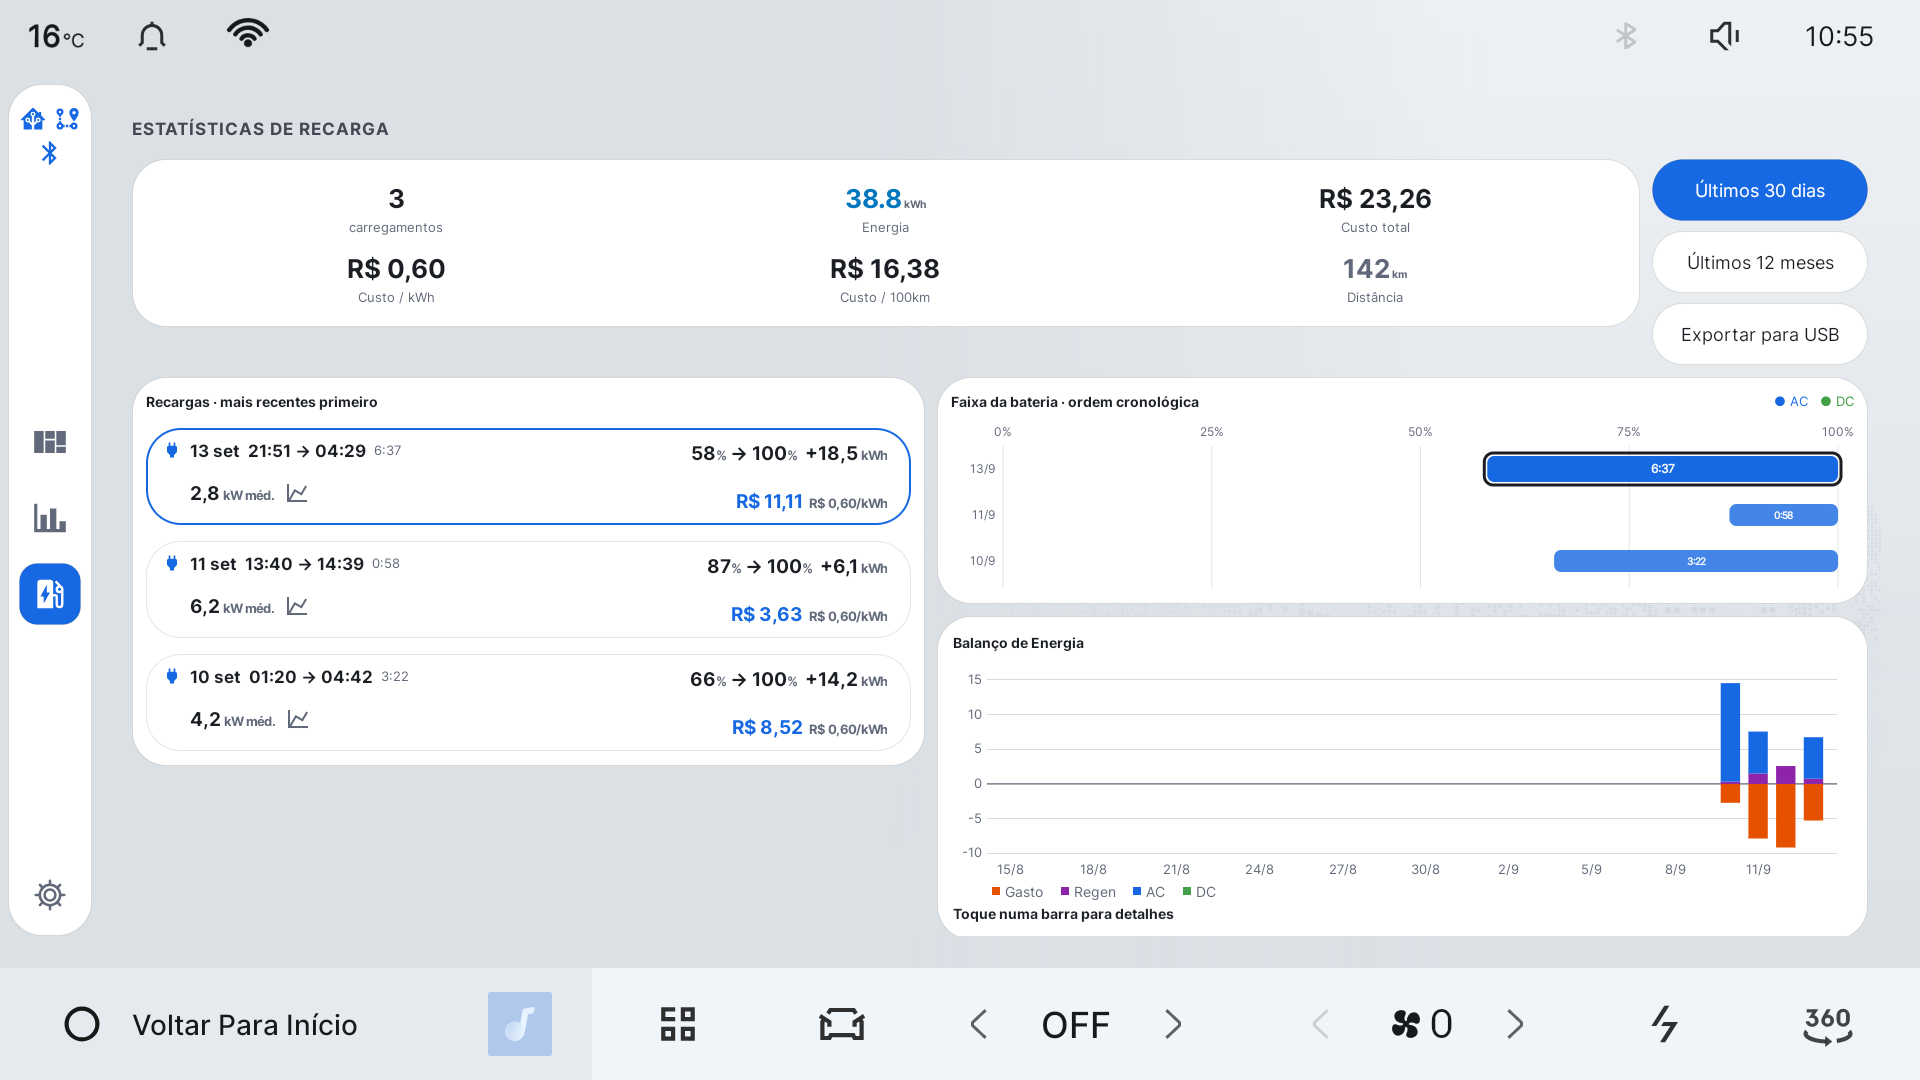Image resolution: width=1920 pixels, height=1080 pixels.
Task: Tap the 16°C outside temperature
Action: click(x=56, y=37)
